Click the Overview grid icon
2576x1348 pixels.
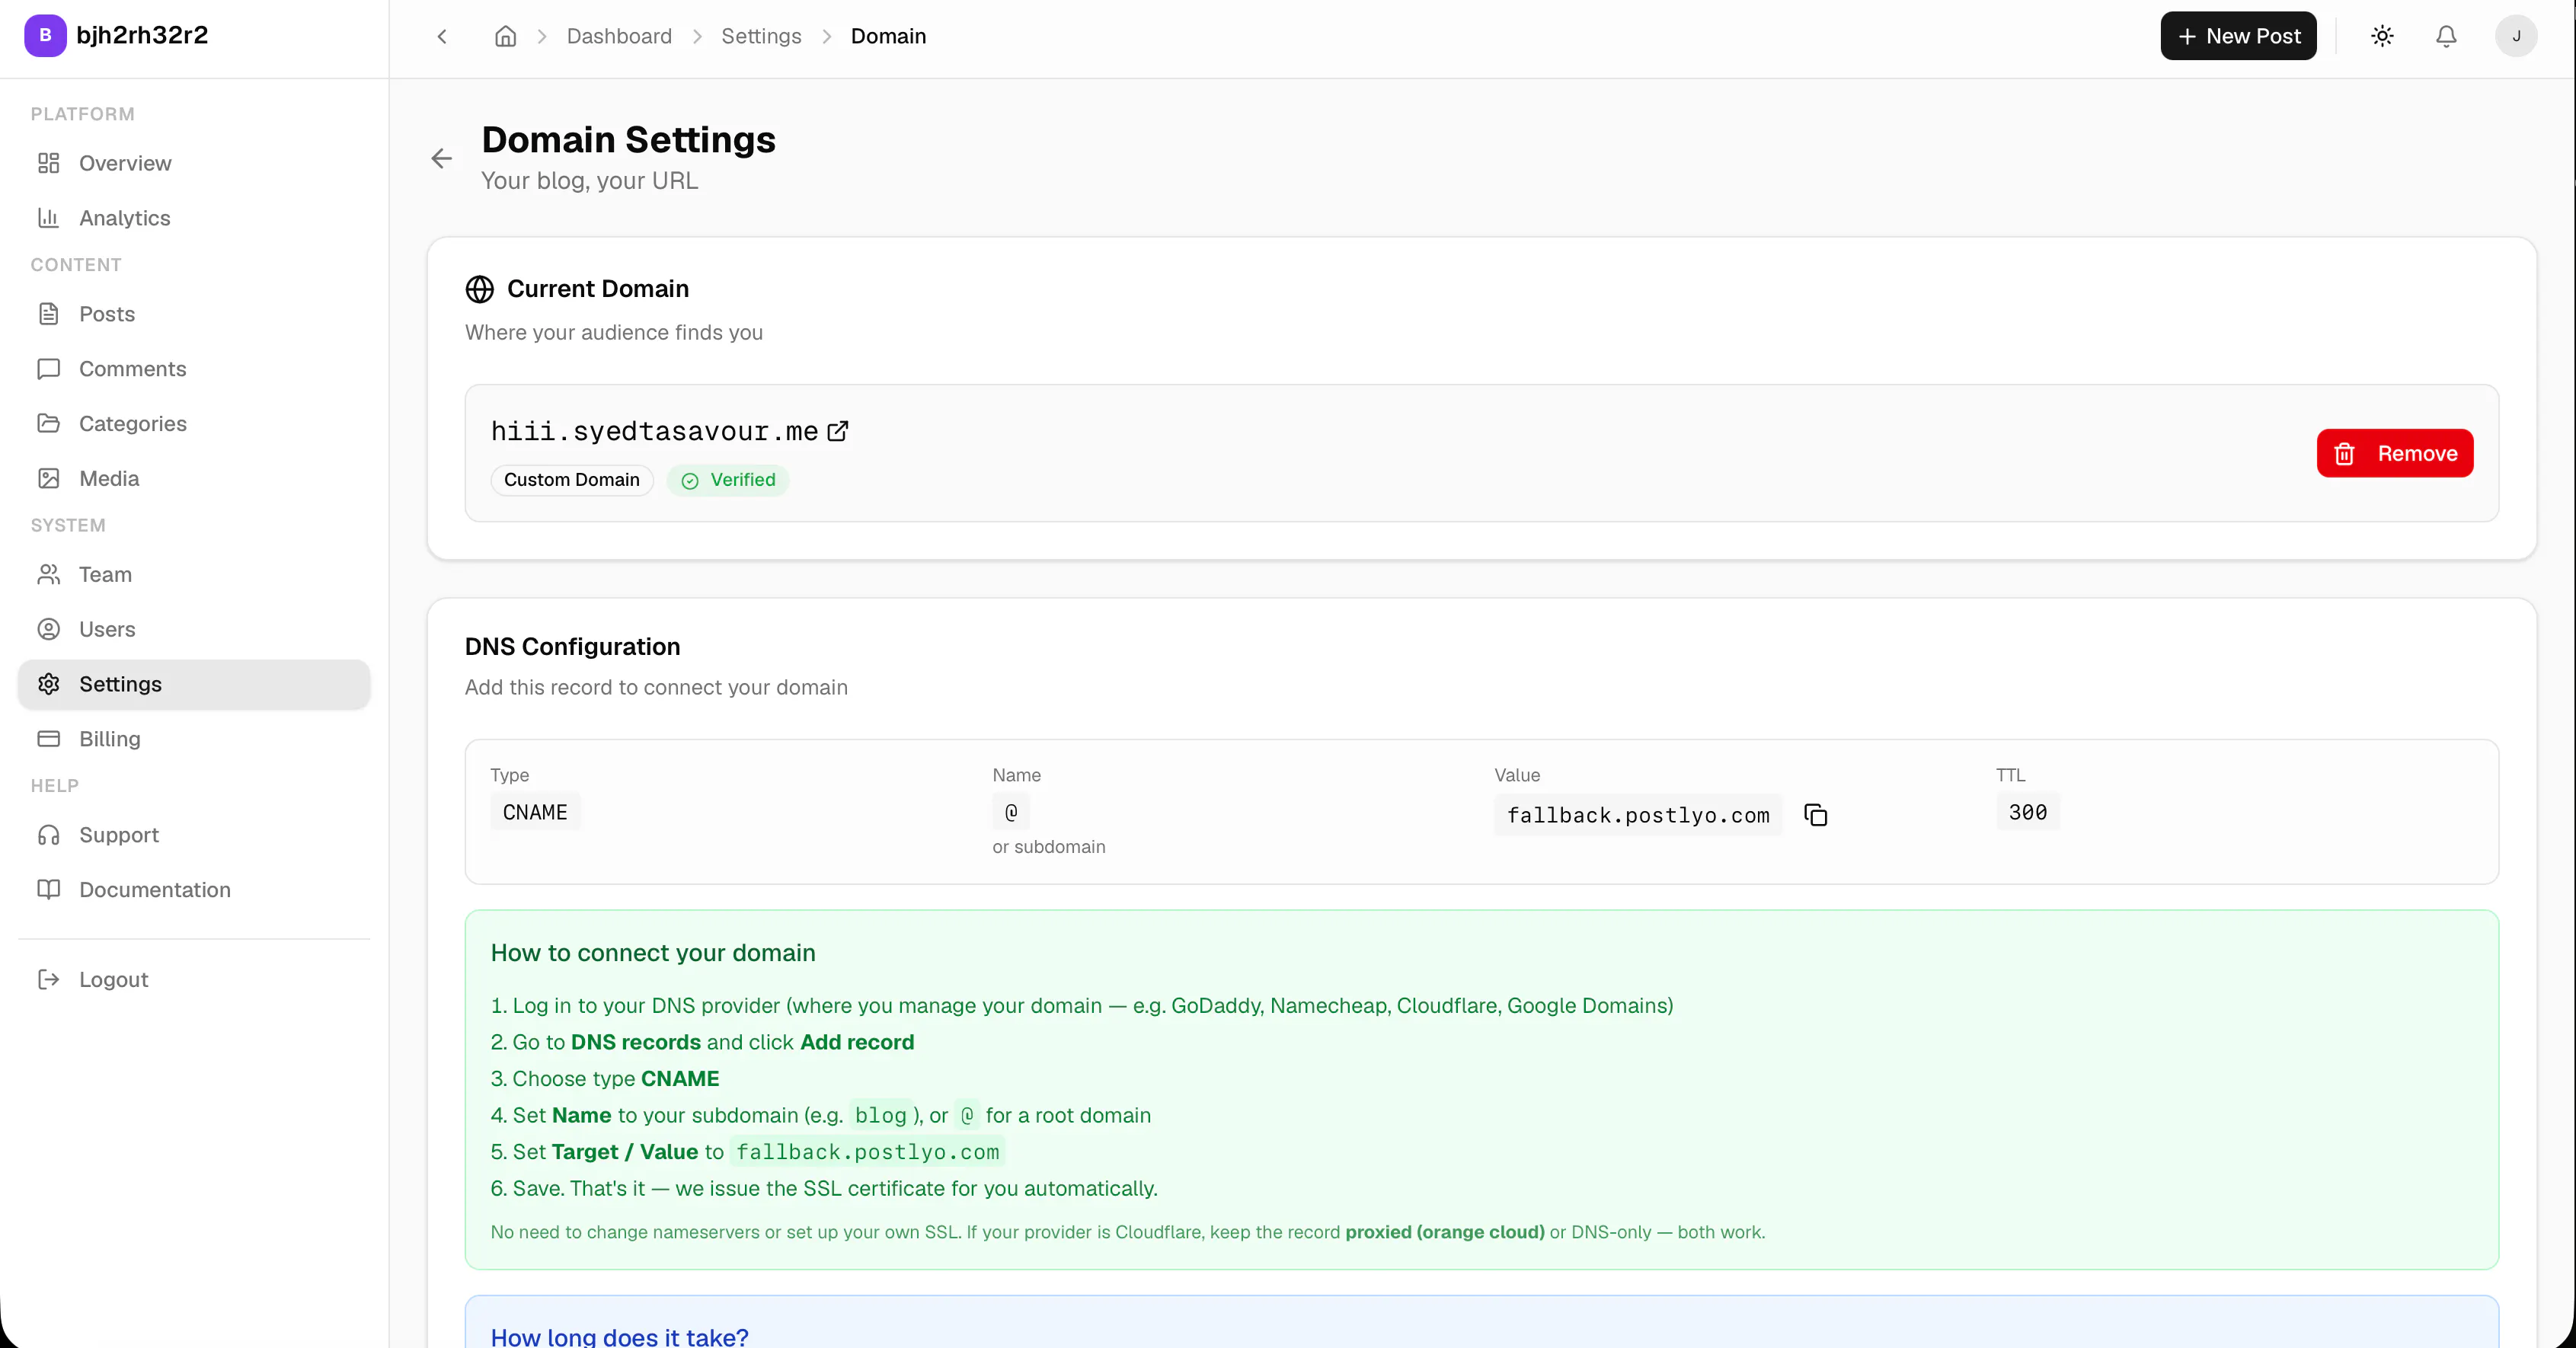pyautogui.click(x=49, y=163)
